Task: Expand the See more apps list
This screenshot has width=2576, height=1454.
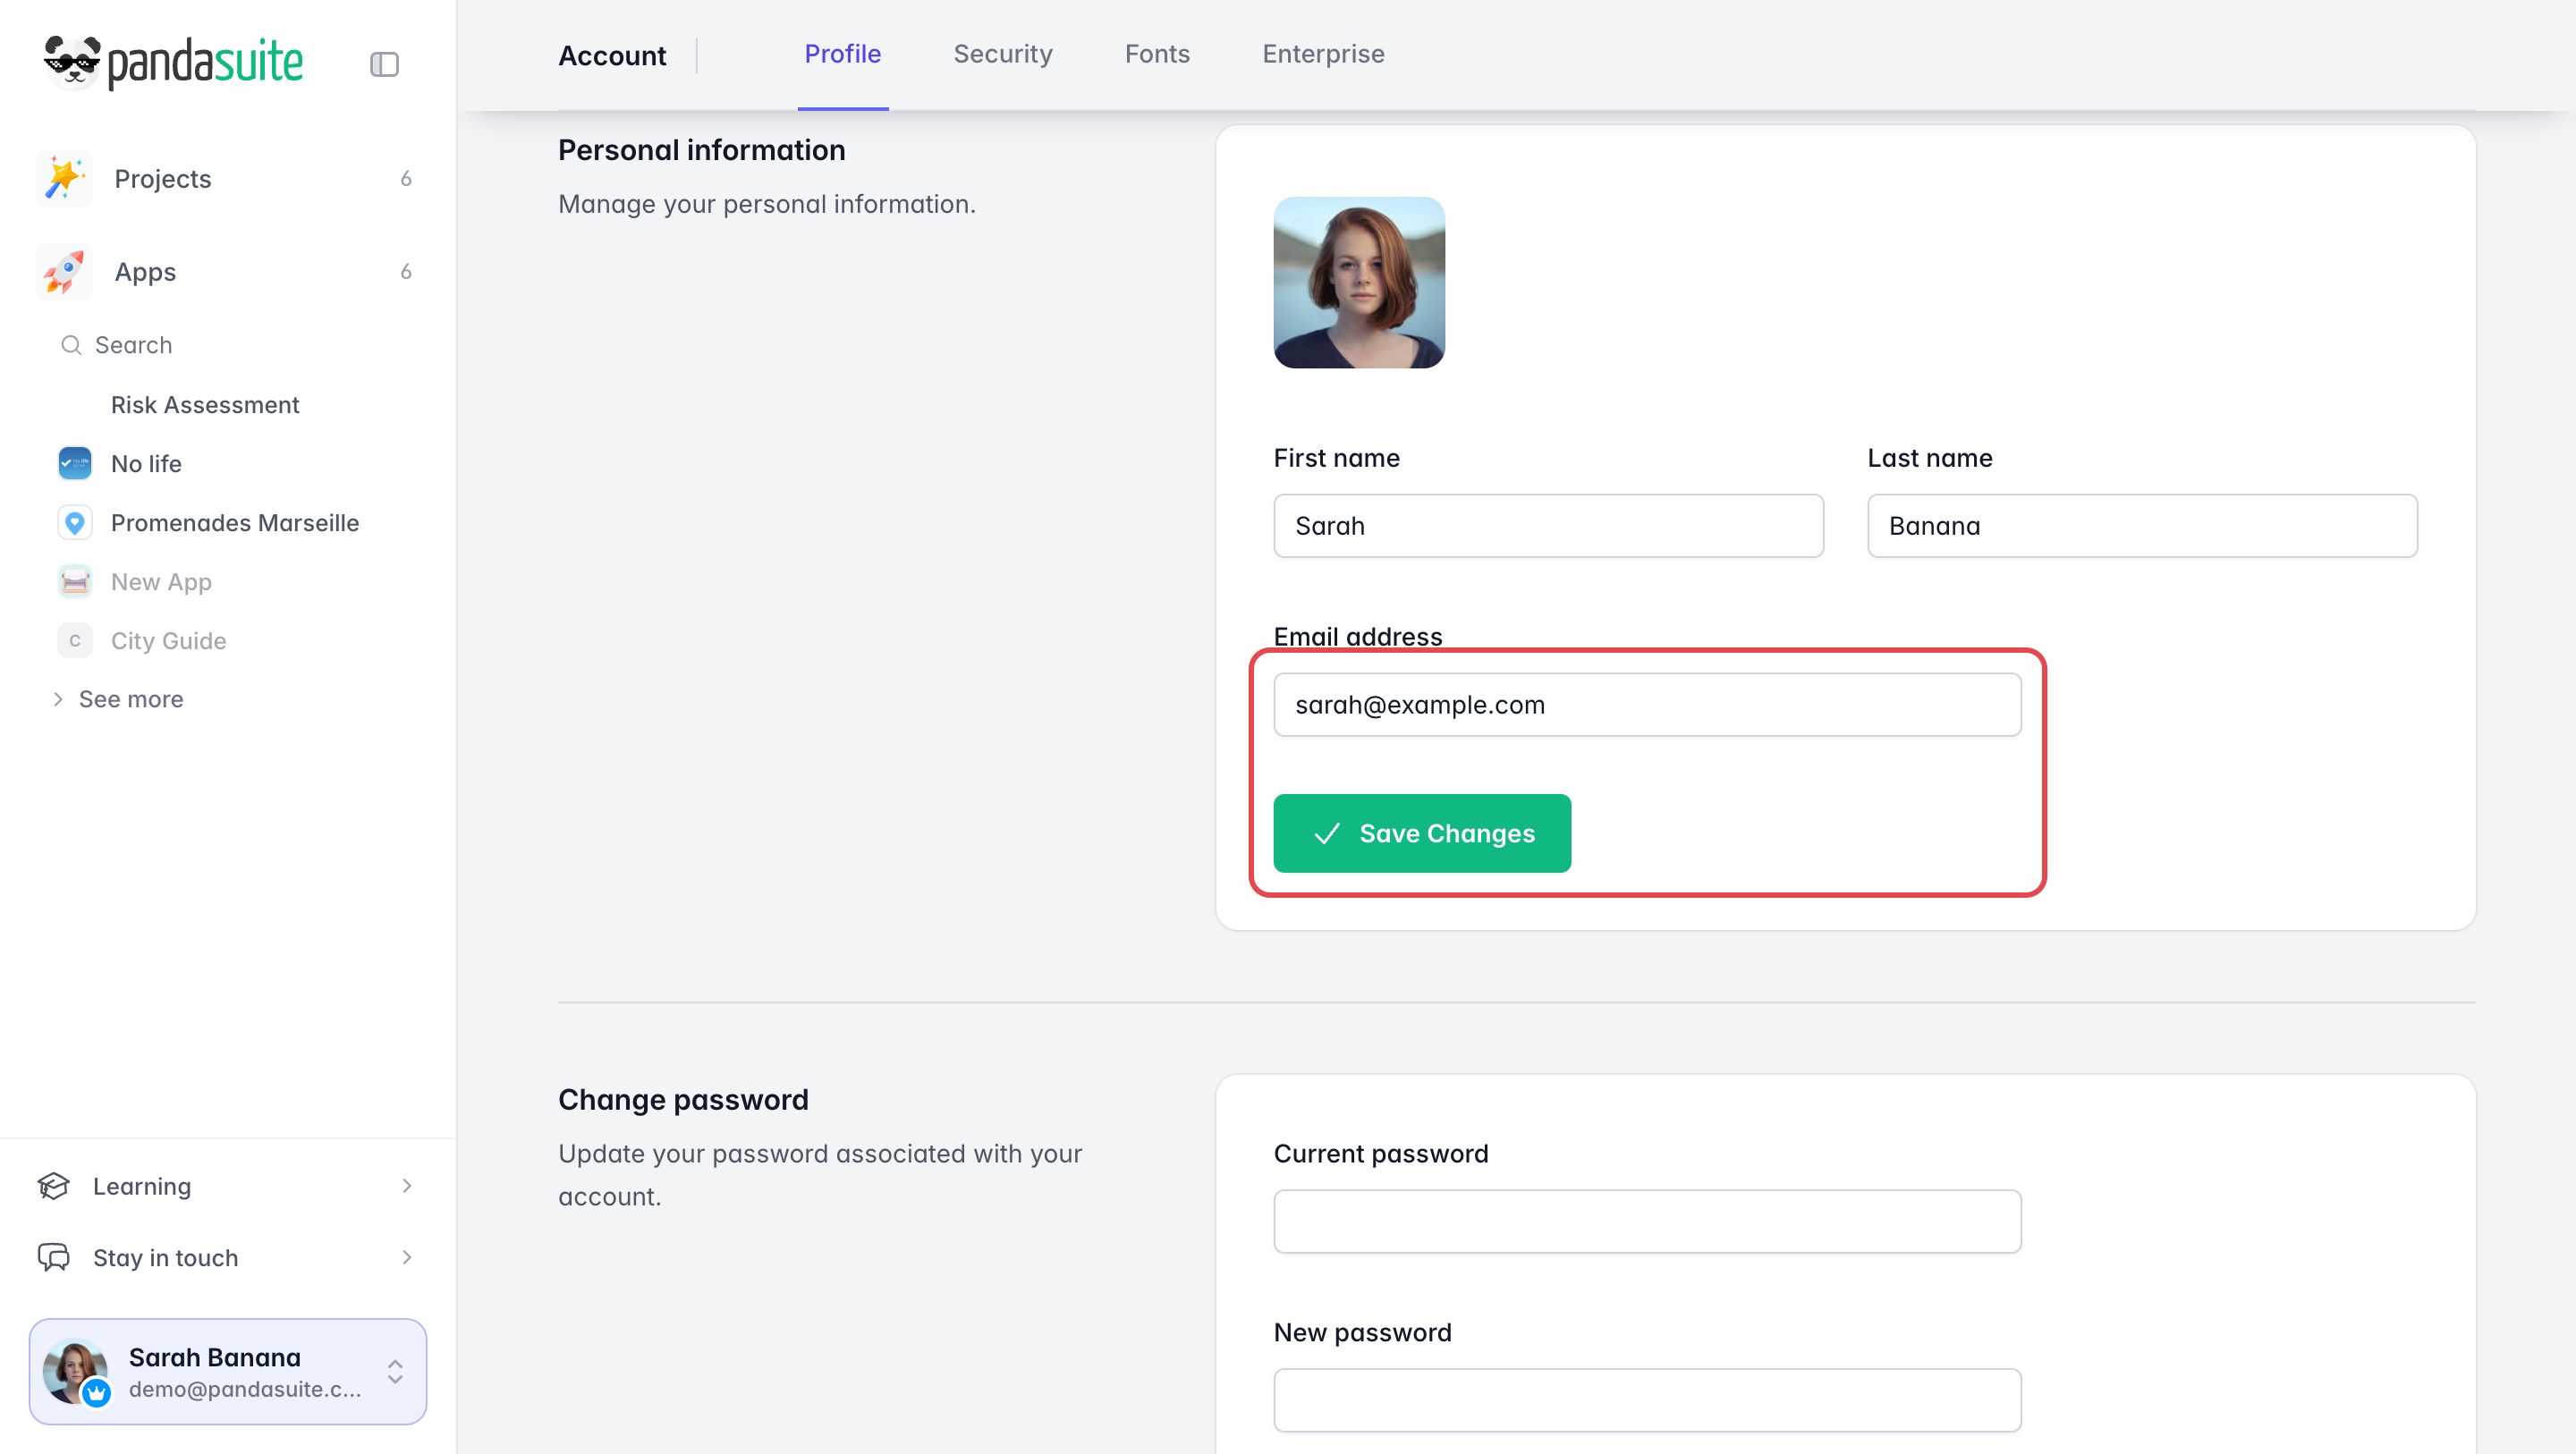Action: click(x=118, y=699)
